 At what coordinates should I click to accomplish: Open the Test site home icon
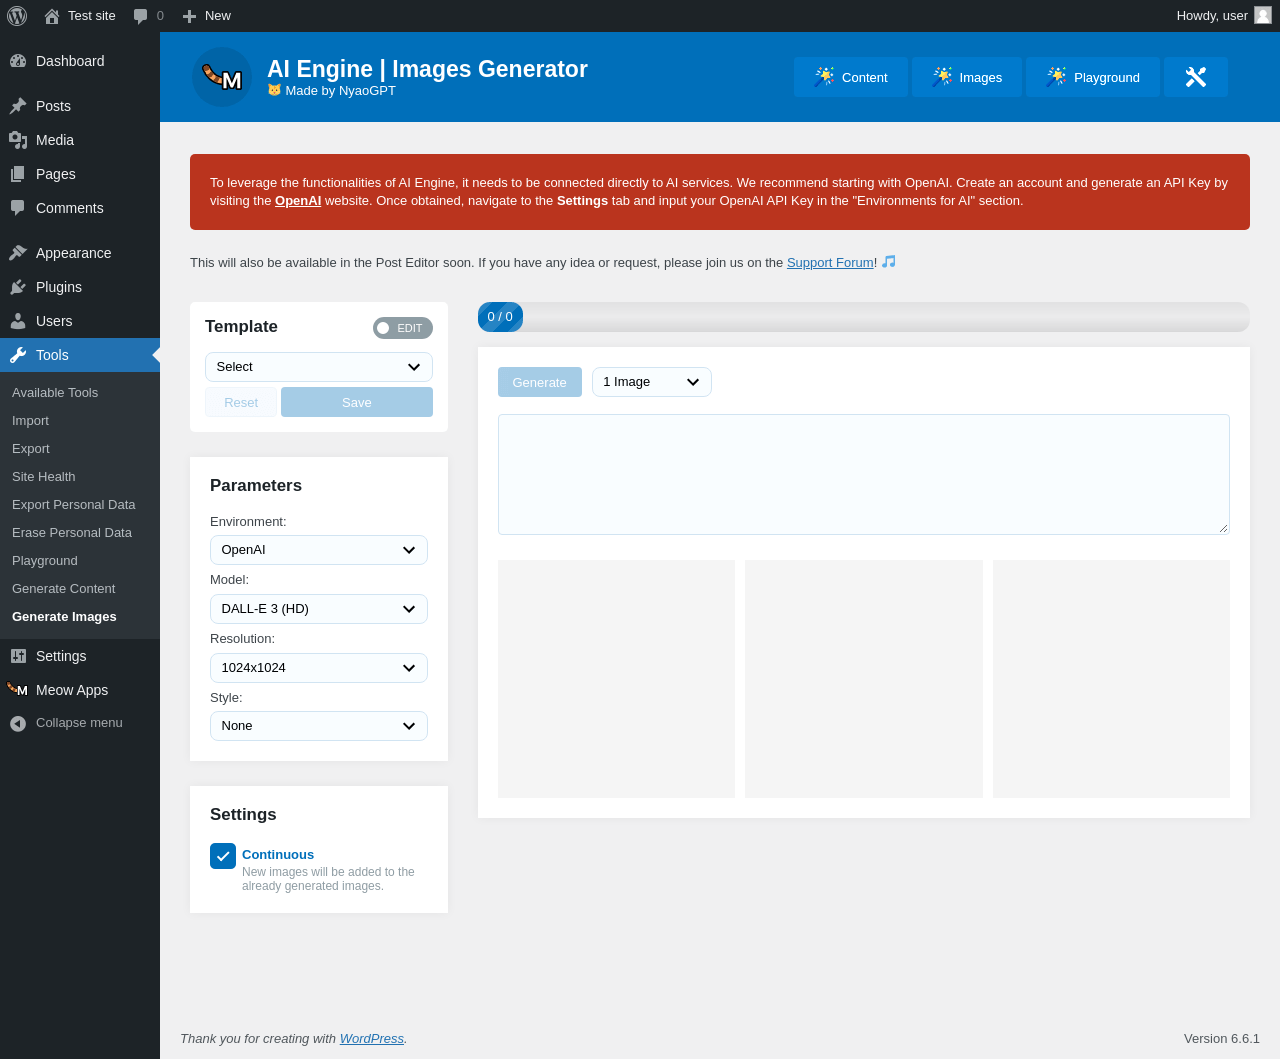click(x=52, y=16)
